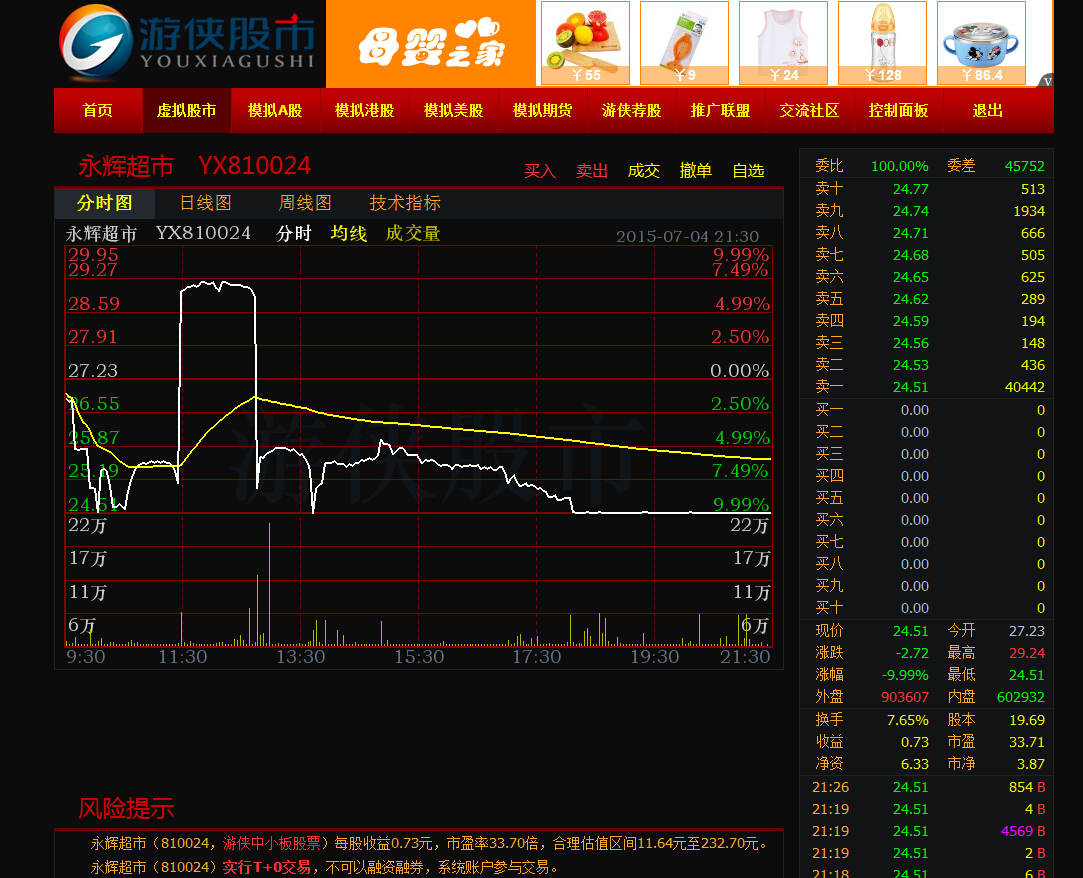Viewport: 1083px width, 878px height.
Task: Click the chart timestamp 2015-07-04 21:30
Action: (687, 236)
